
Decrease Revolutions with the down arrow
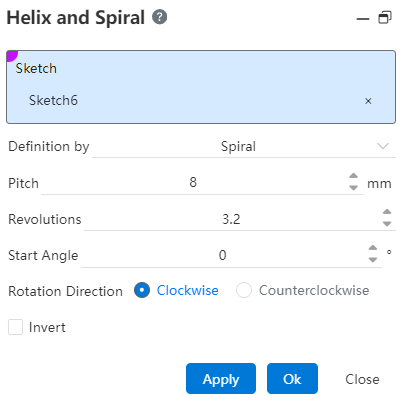coord(387,224)
